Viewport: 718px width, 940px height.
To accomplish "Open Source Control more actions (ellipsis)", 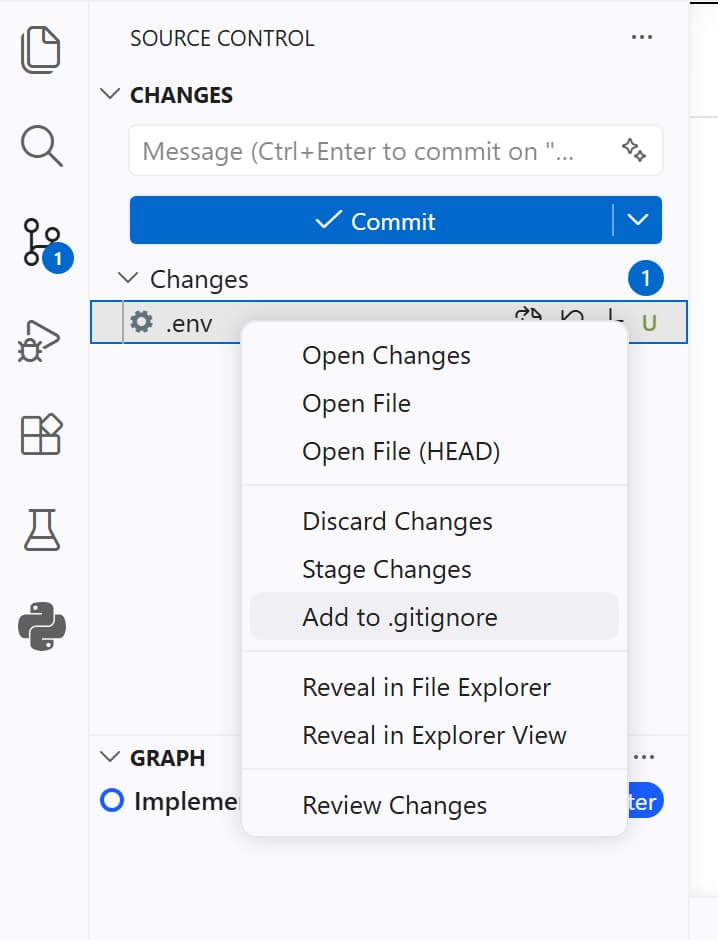I will 641,37.
